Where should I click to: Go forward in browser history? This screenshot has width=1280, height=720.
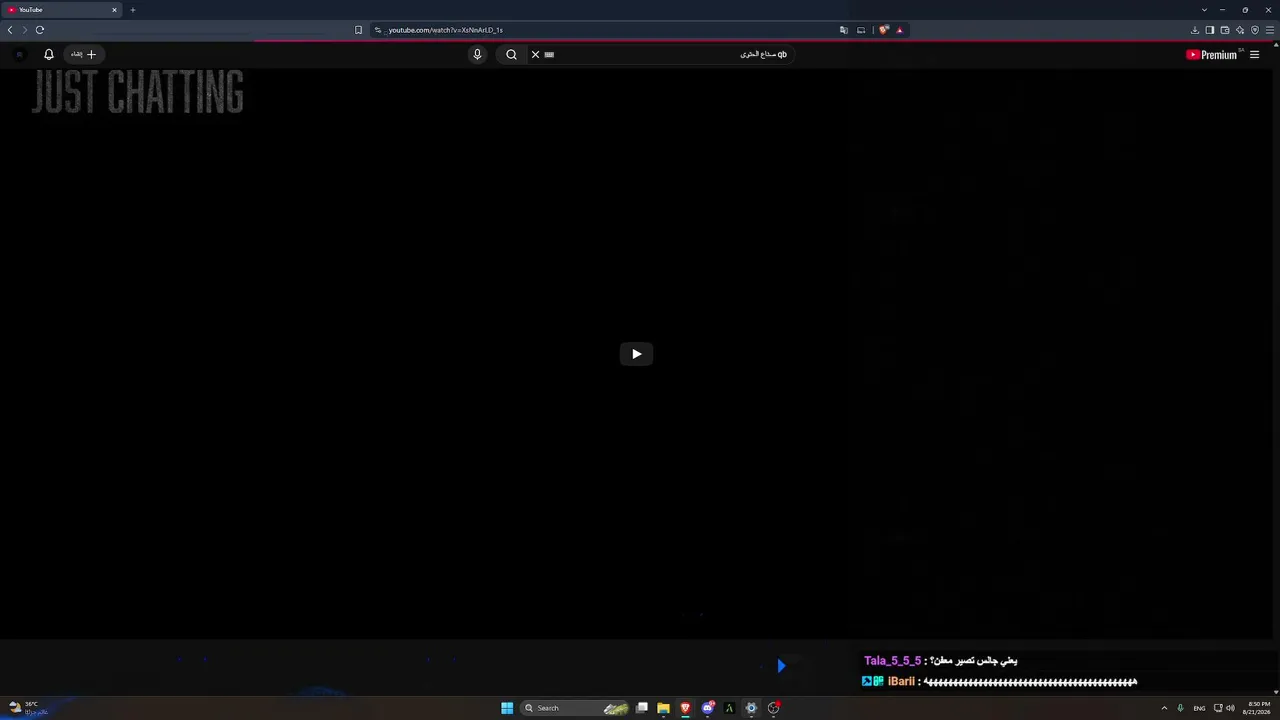(25, 30)
